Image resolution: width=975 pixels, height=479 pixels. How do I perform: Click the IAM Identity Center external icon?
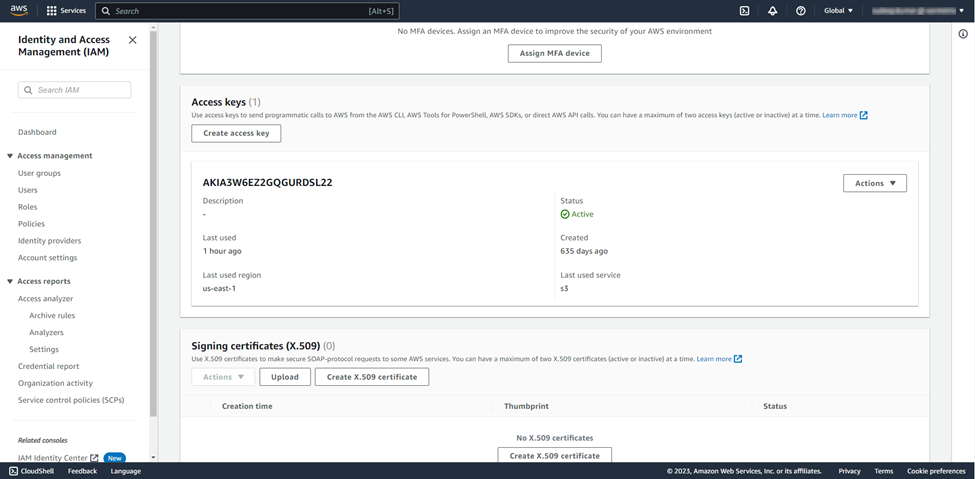click(95, 458)
